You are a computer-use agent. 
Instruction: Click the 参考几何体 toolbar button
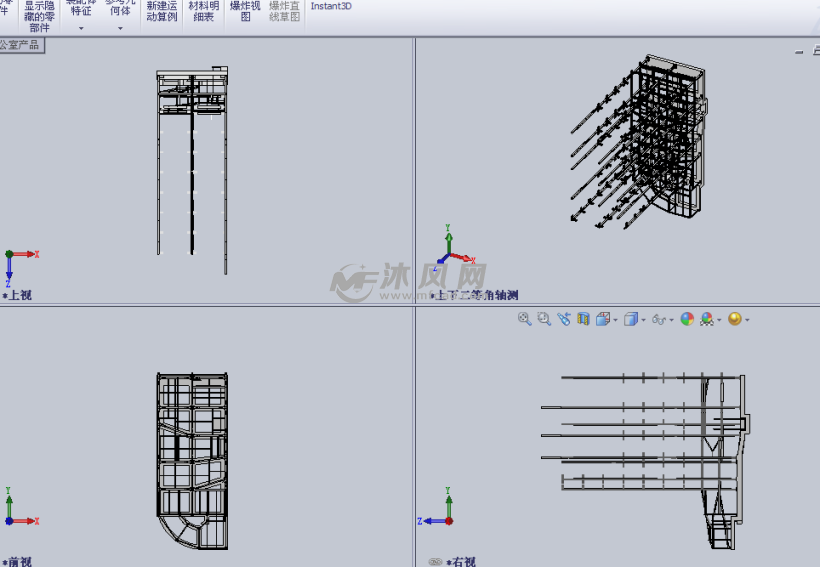(120, 8)
